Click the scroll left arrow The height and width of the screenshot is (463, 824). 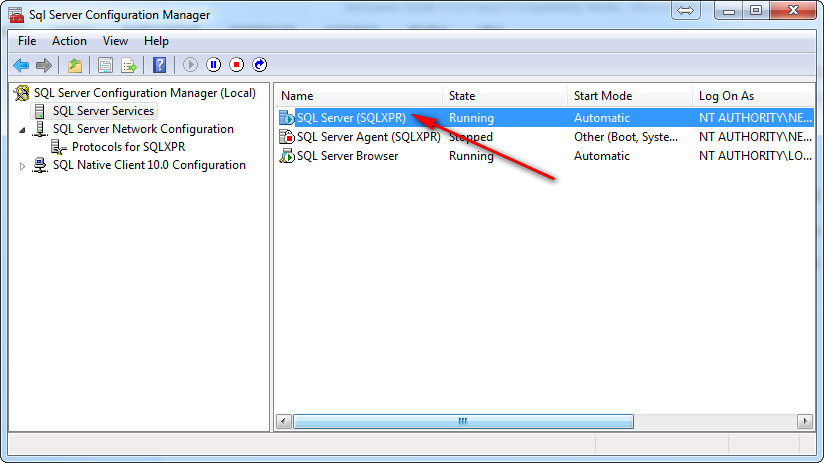point(284,421)
